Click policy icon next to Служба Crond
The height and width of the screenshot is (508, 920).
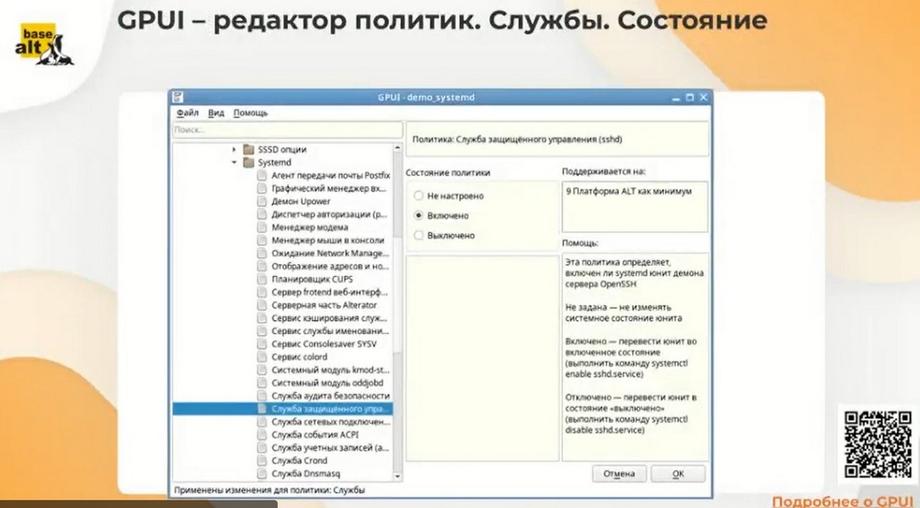pyautogui.click(x=262, y=460)
